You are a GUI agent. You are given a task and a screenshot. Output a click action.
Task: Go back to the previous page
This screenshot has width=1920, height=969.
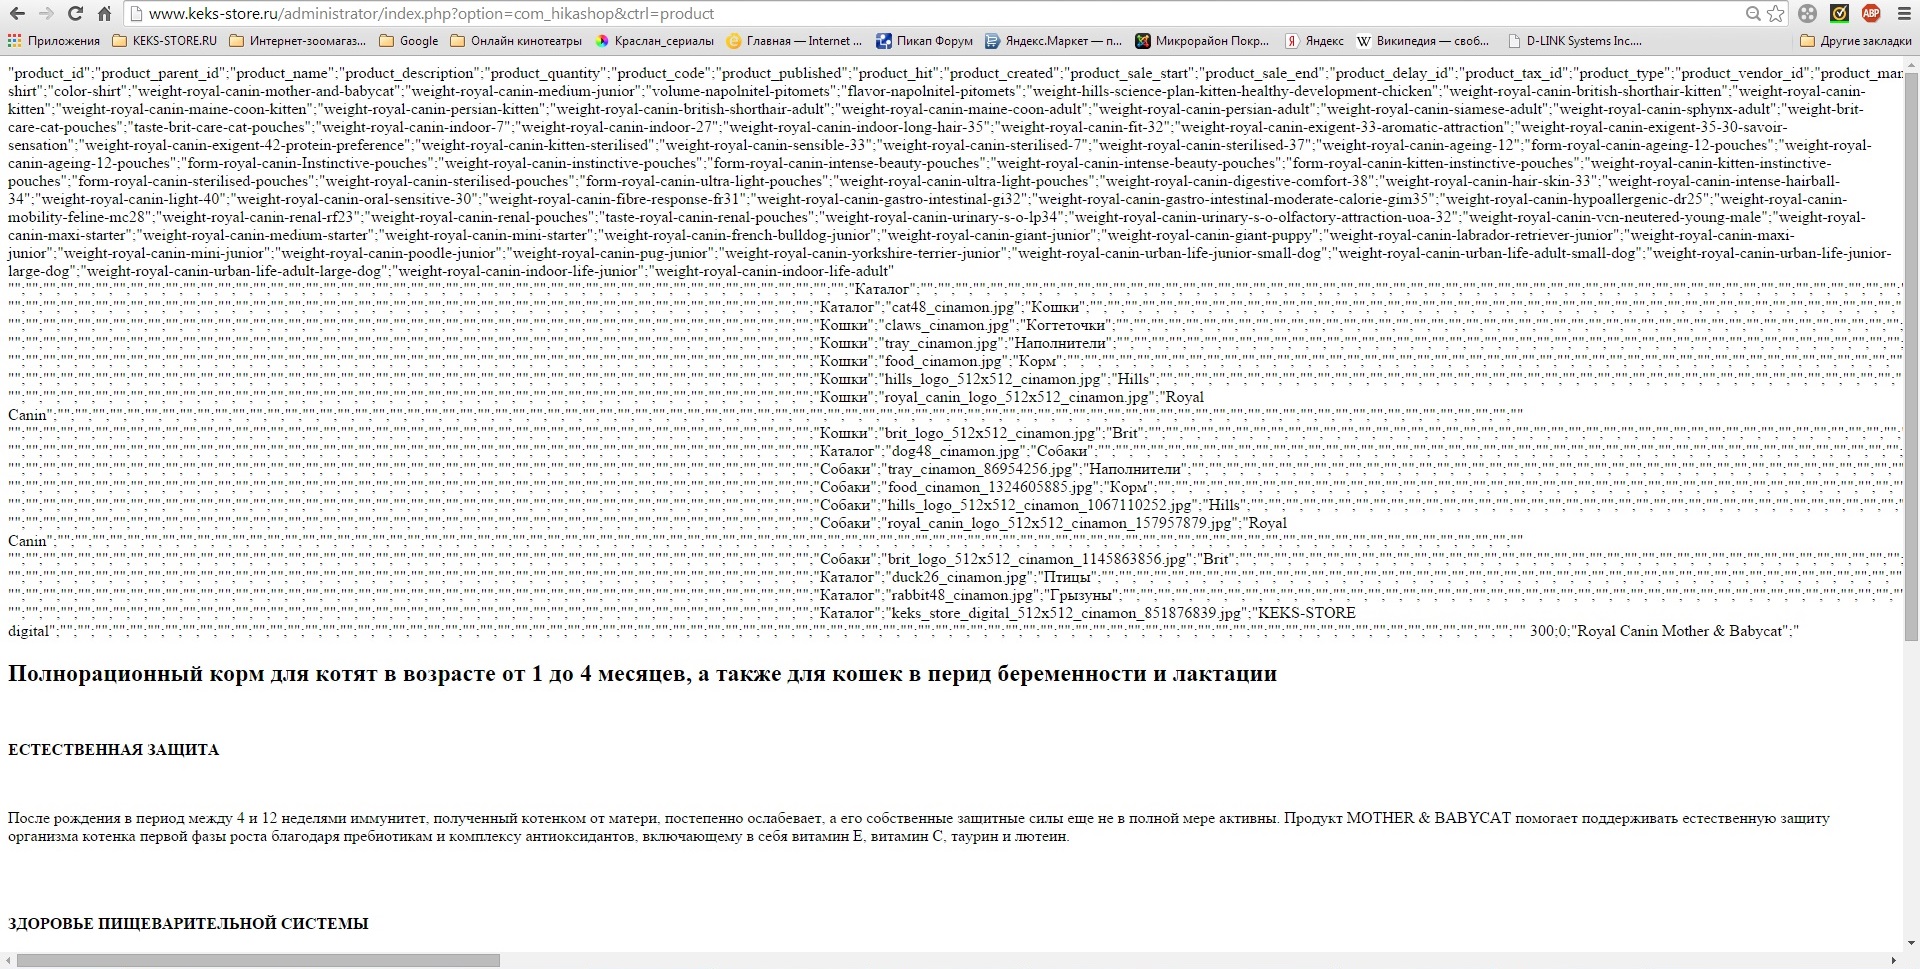click(17, 14)
